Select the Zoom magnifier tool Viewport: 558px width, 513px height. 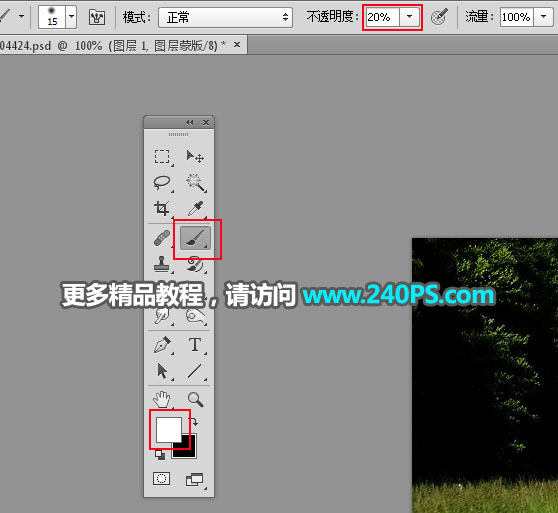195,400
